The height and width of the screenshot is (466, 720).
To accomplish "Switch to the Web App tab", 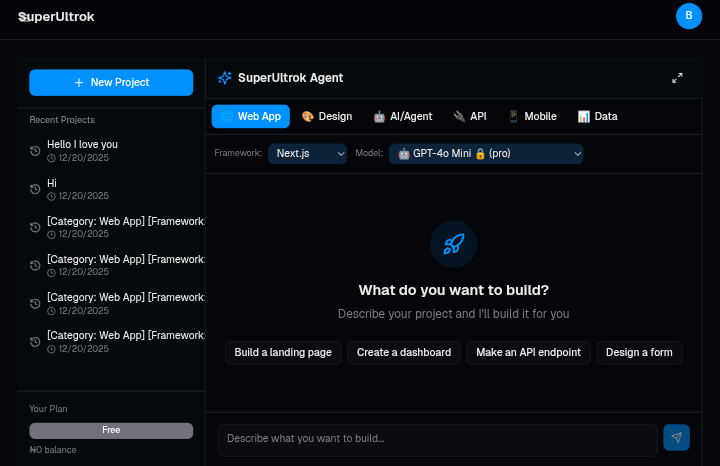I will click(x=251, y=117).
